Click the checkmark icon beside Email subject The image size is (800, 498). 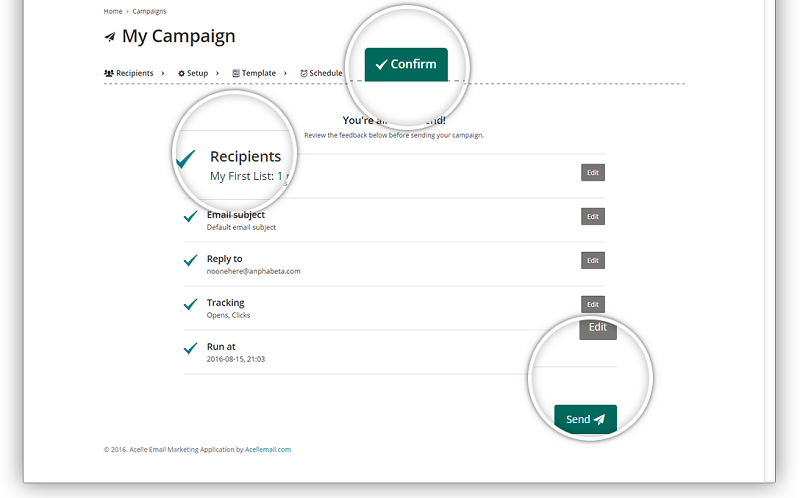(x=190, y=217)
